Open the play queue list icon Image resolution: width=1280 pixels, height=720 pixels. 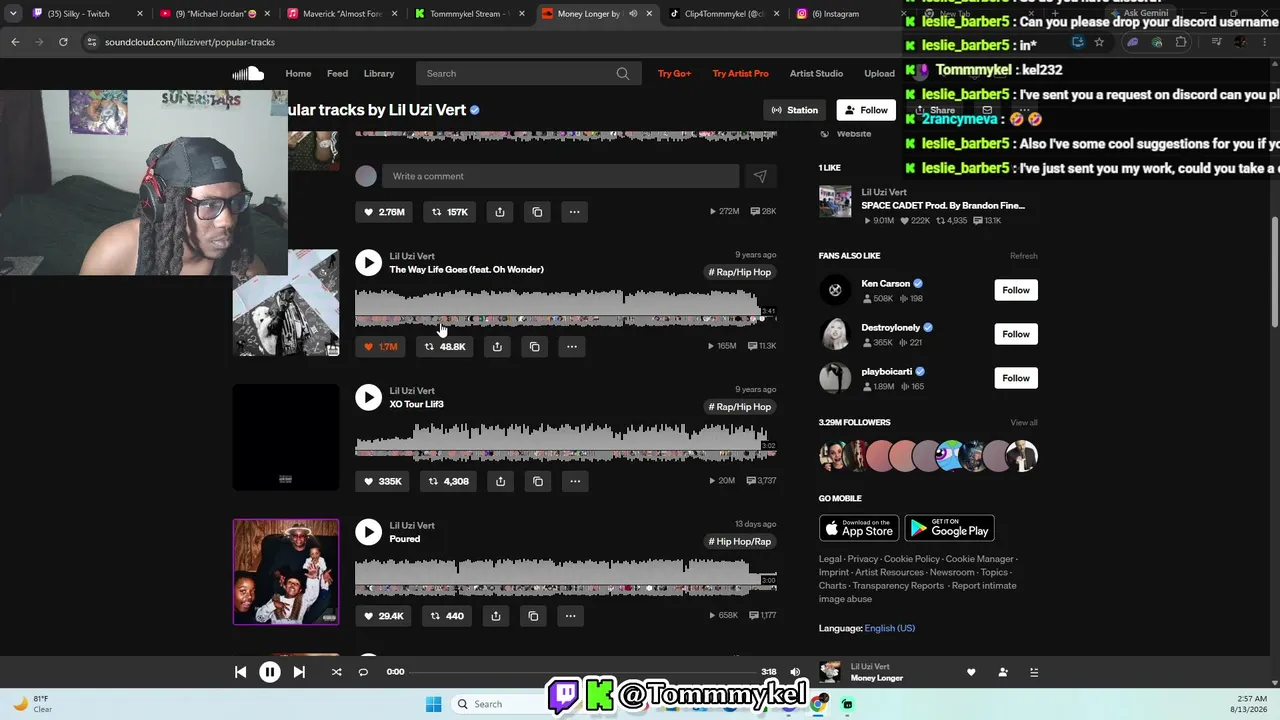coord(1034,672)
